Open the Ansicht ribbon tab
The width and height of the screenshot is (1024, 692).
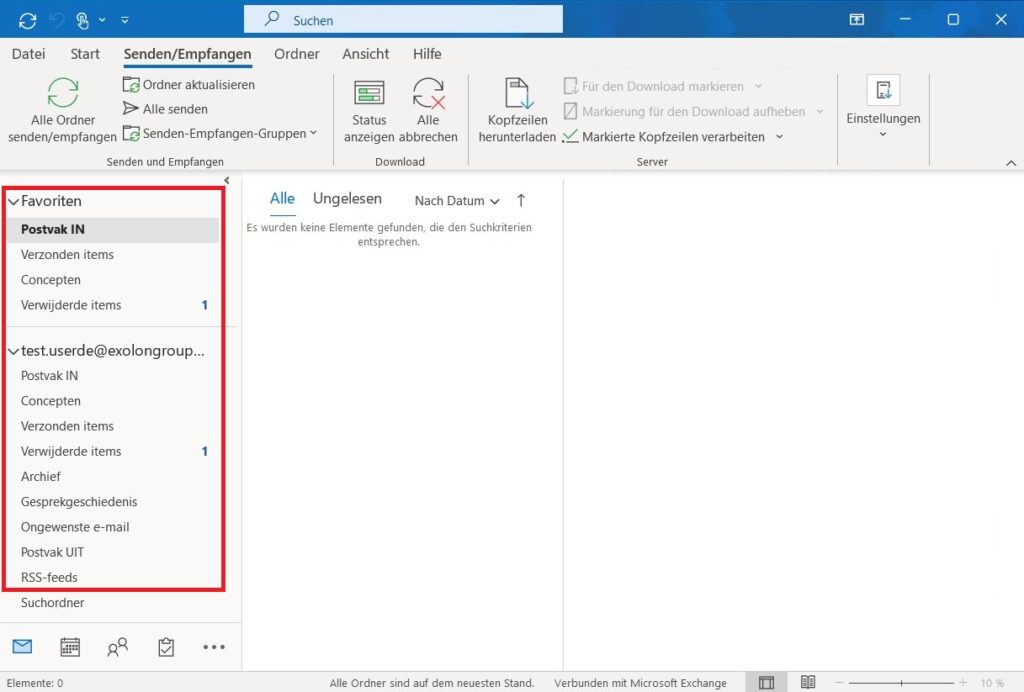[x=364, y=54]
